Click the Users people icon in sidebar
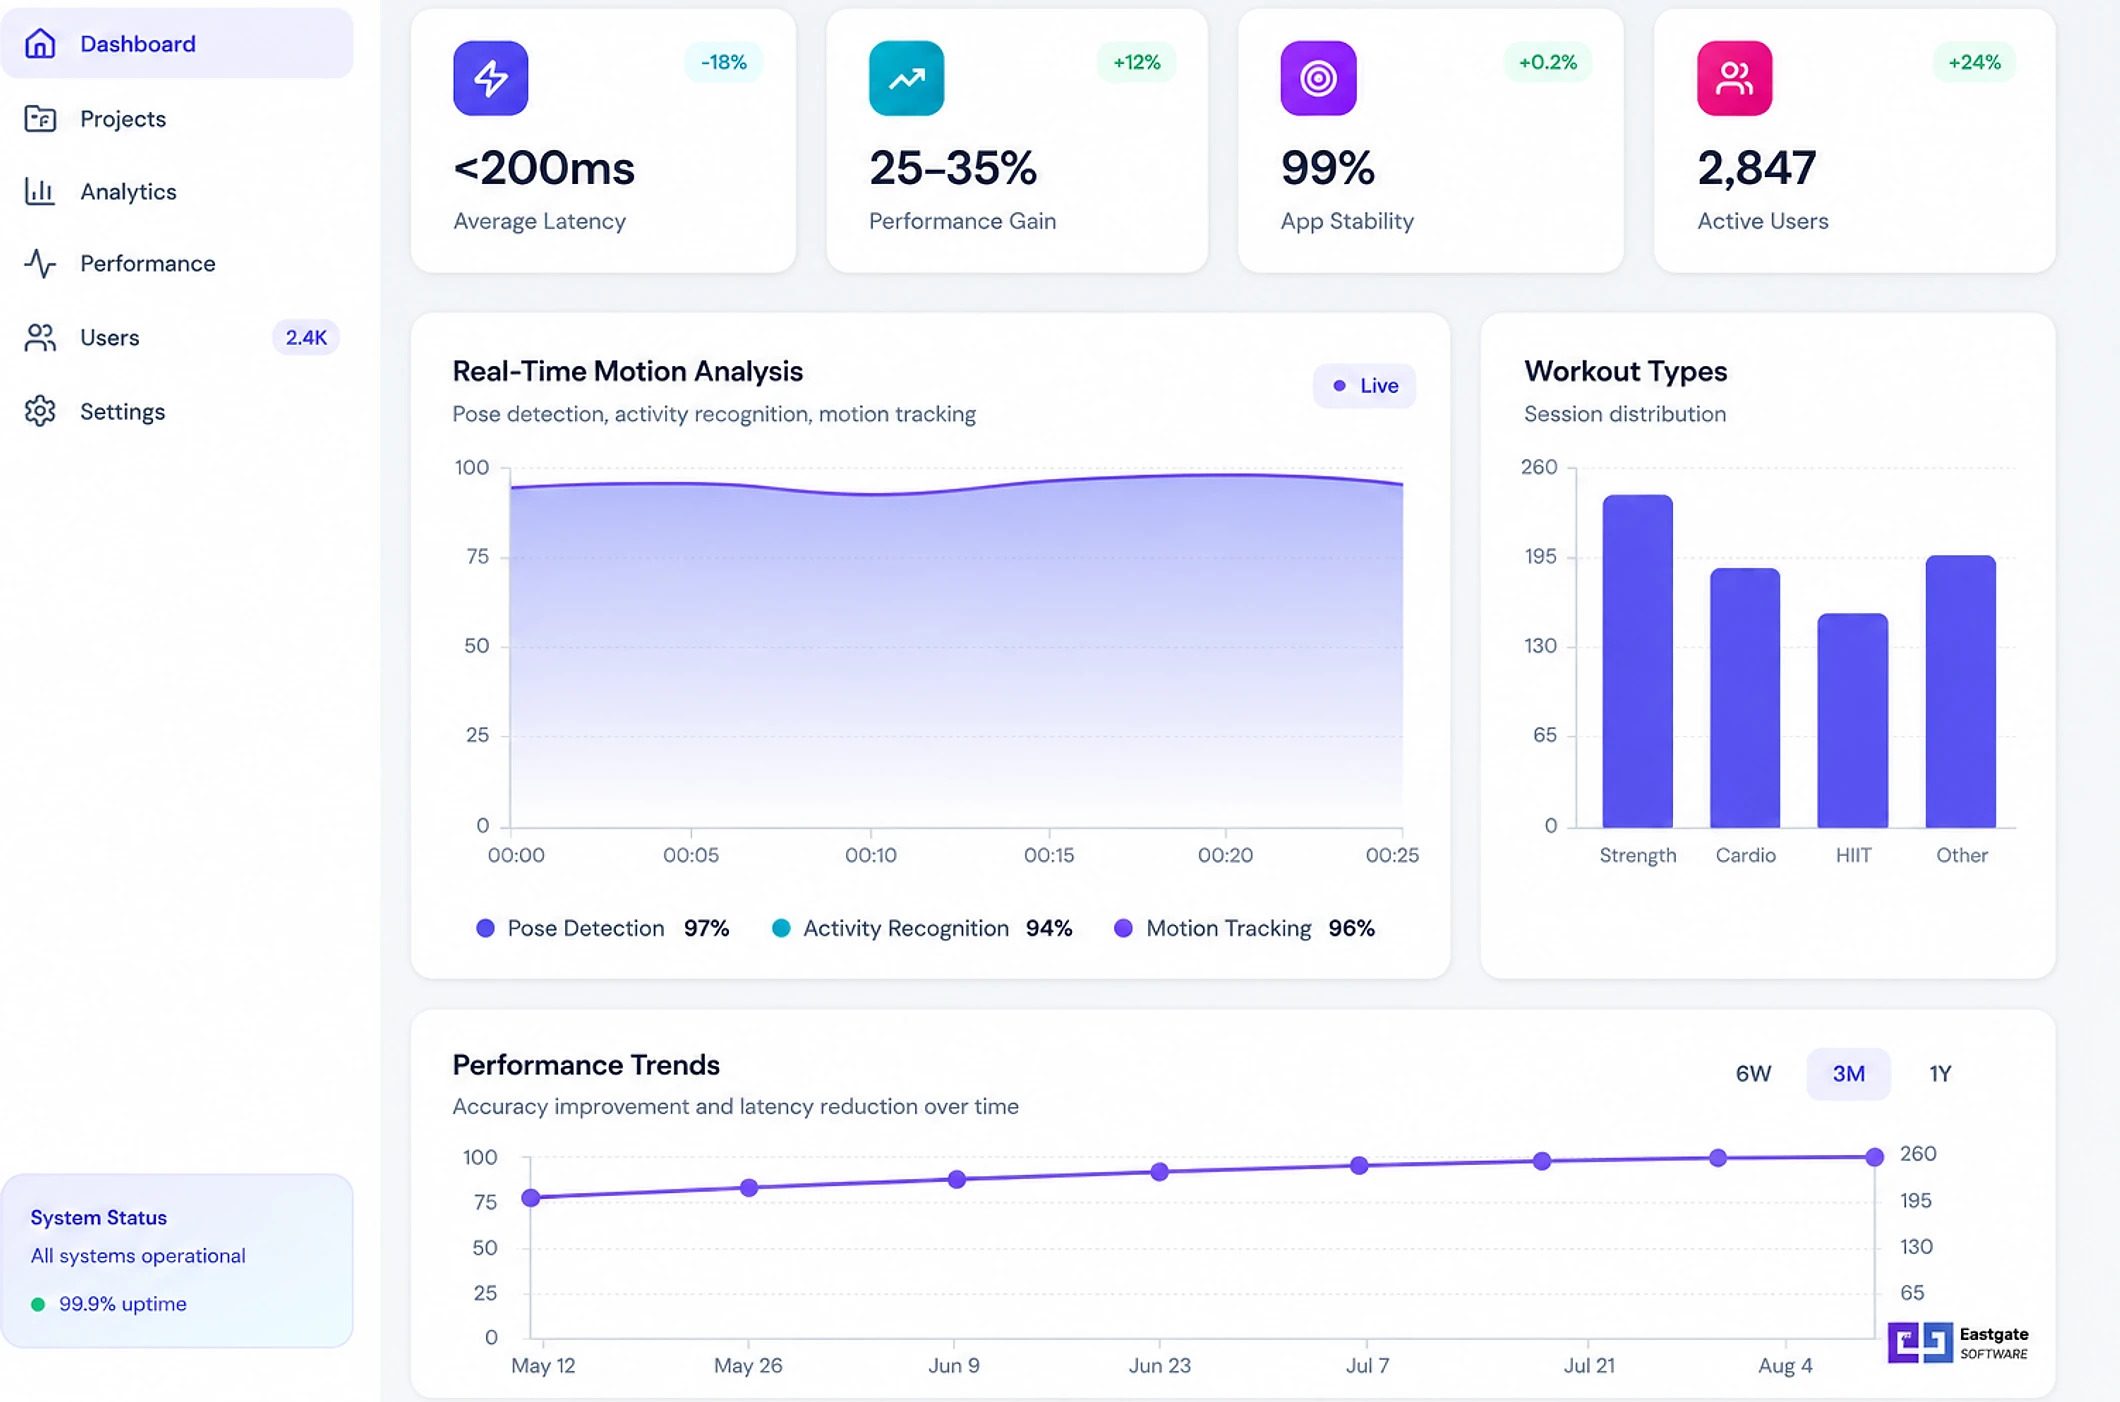 click(x=40, y=337)
